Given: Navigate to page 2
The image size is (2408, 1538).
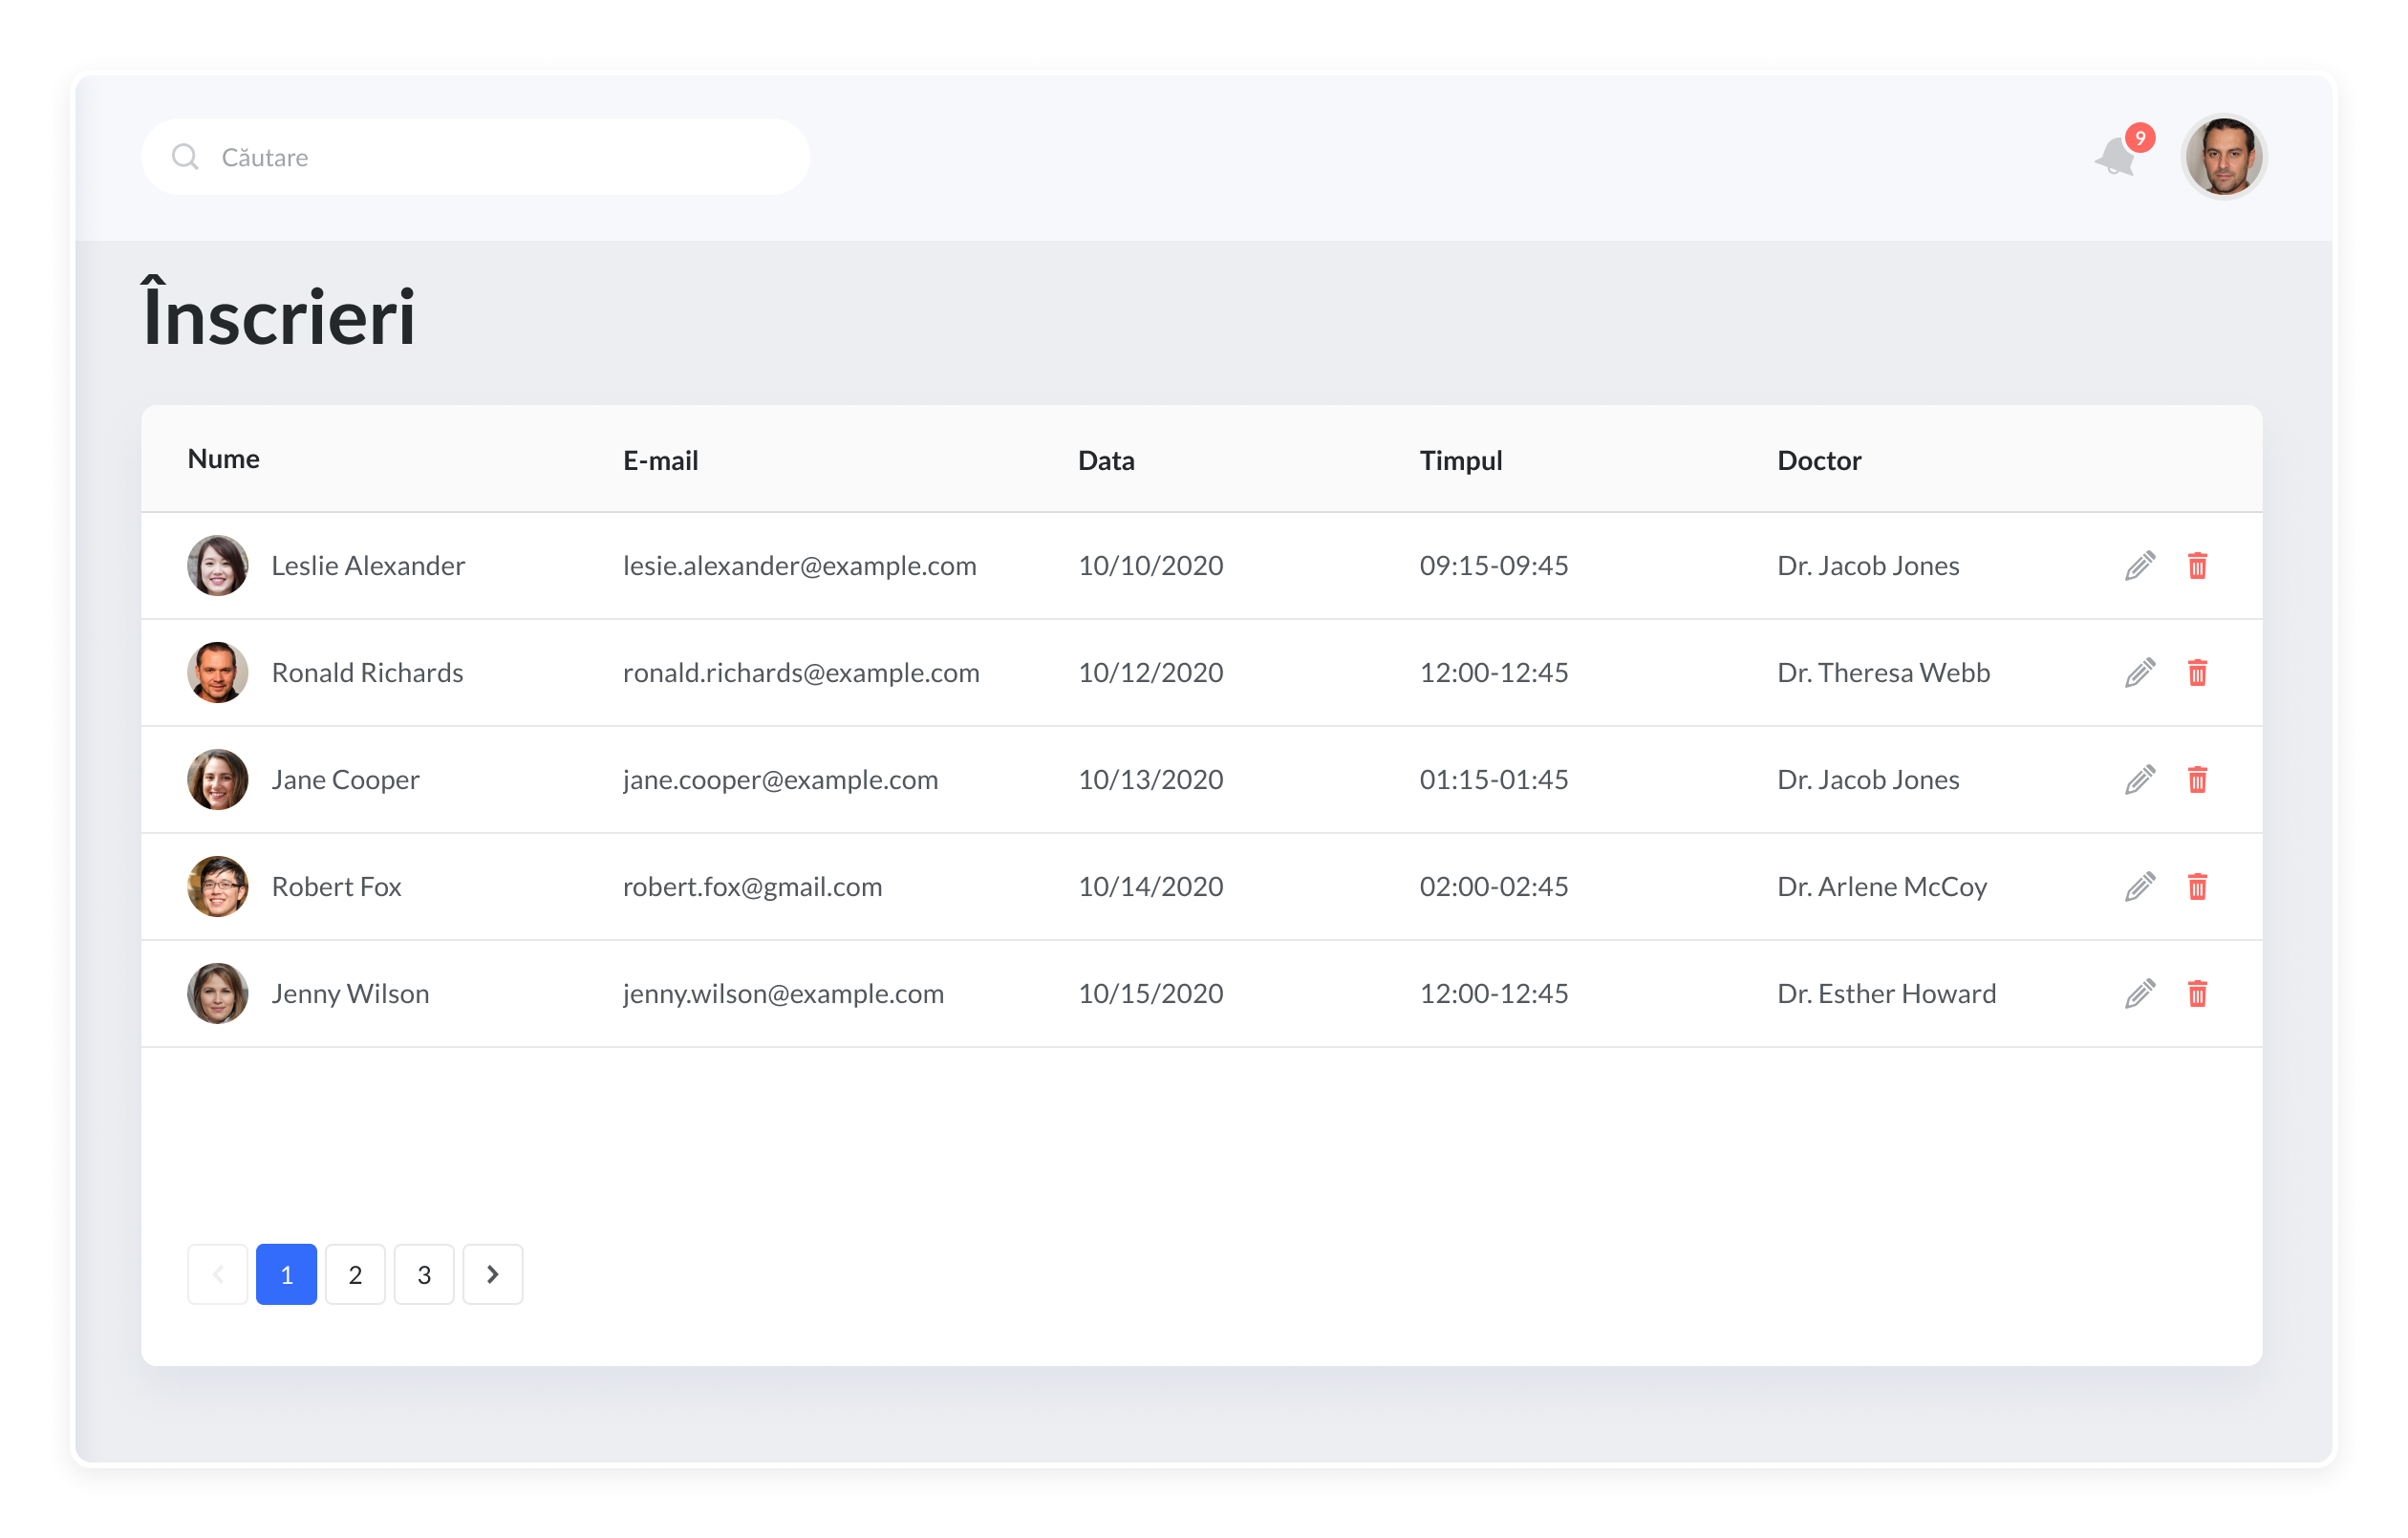Looking at the screenshot, I should (x=356, y=1273).
